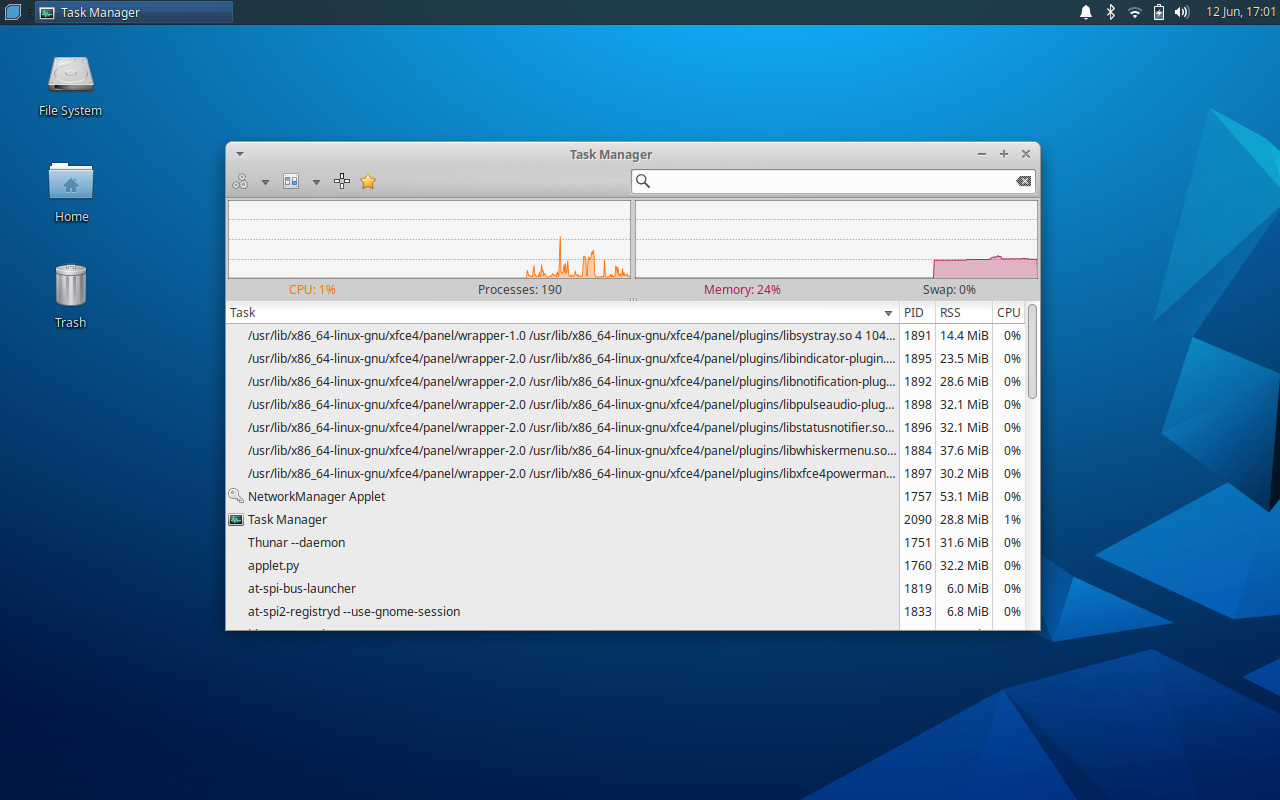Click the process settings gears icon
This screenshot has height=800, width=1280.
[x=239, y=181]
